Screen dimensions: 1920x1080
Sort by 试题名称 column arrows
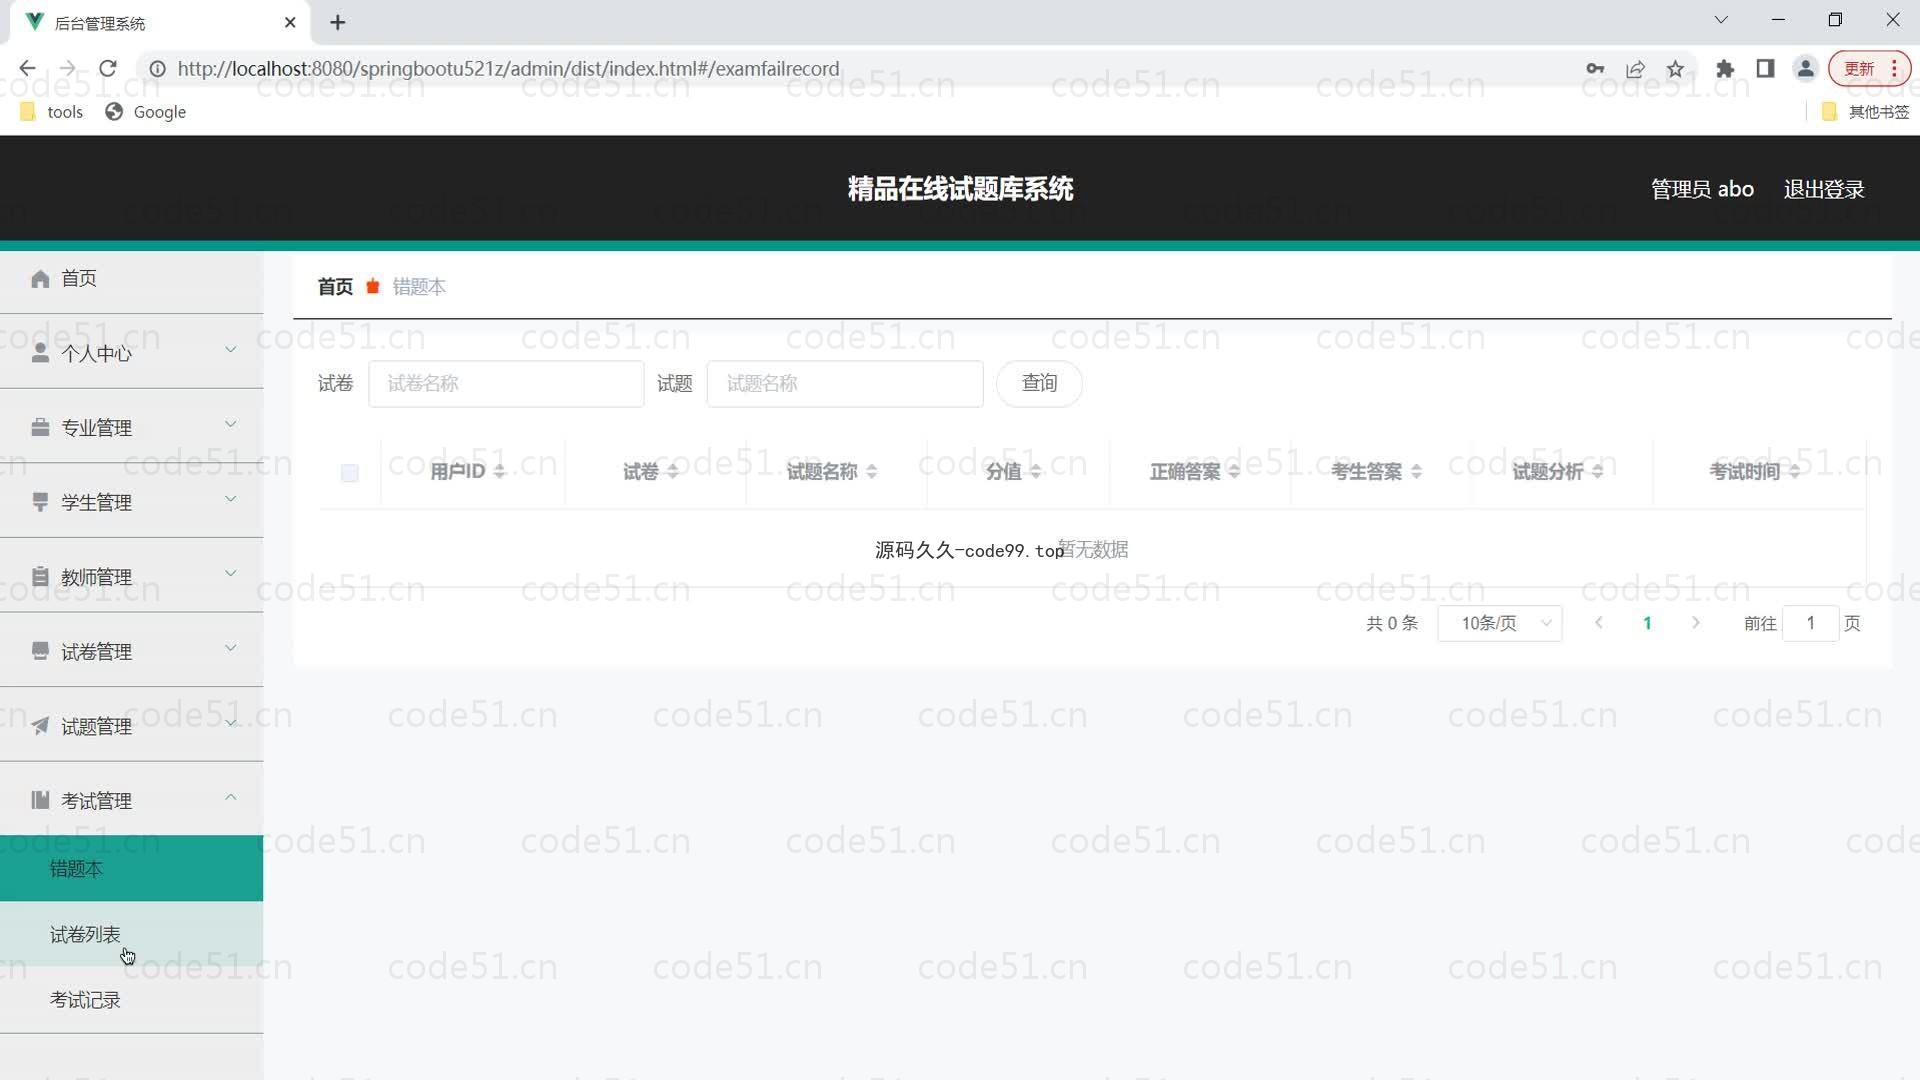pos(872,471)
